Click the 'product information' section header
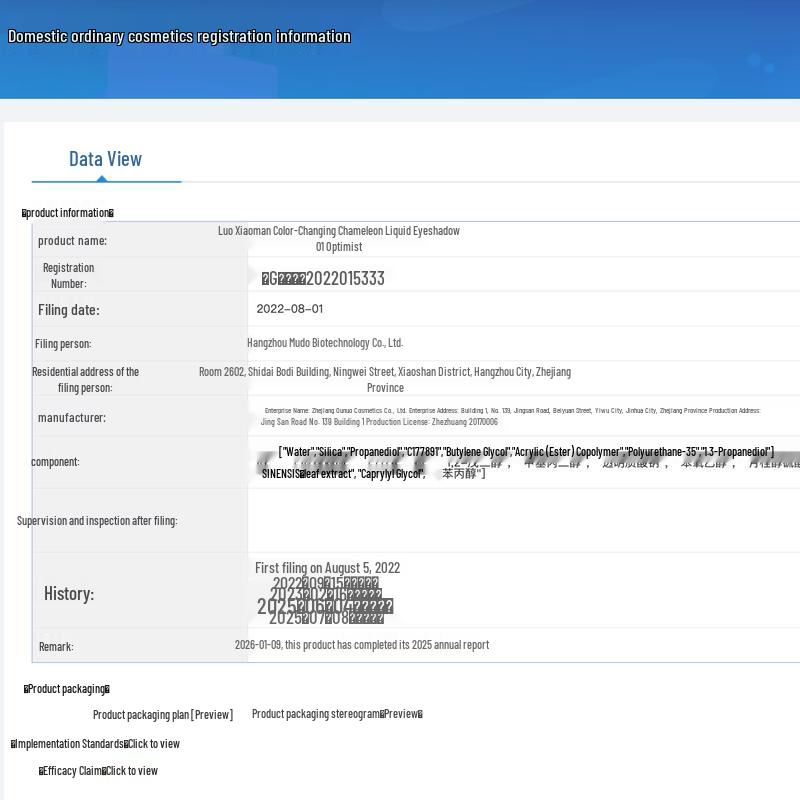The width and height of the screenshot is (800, 800). pos(68,213)
